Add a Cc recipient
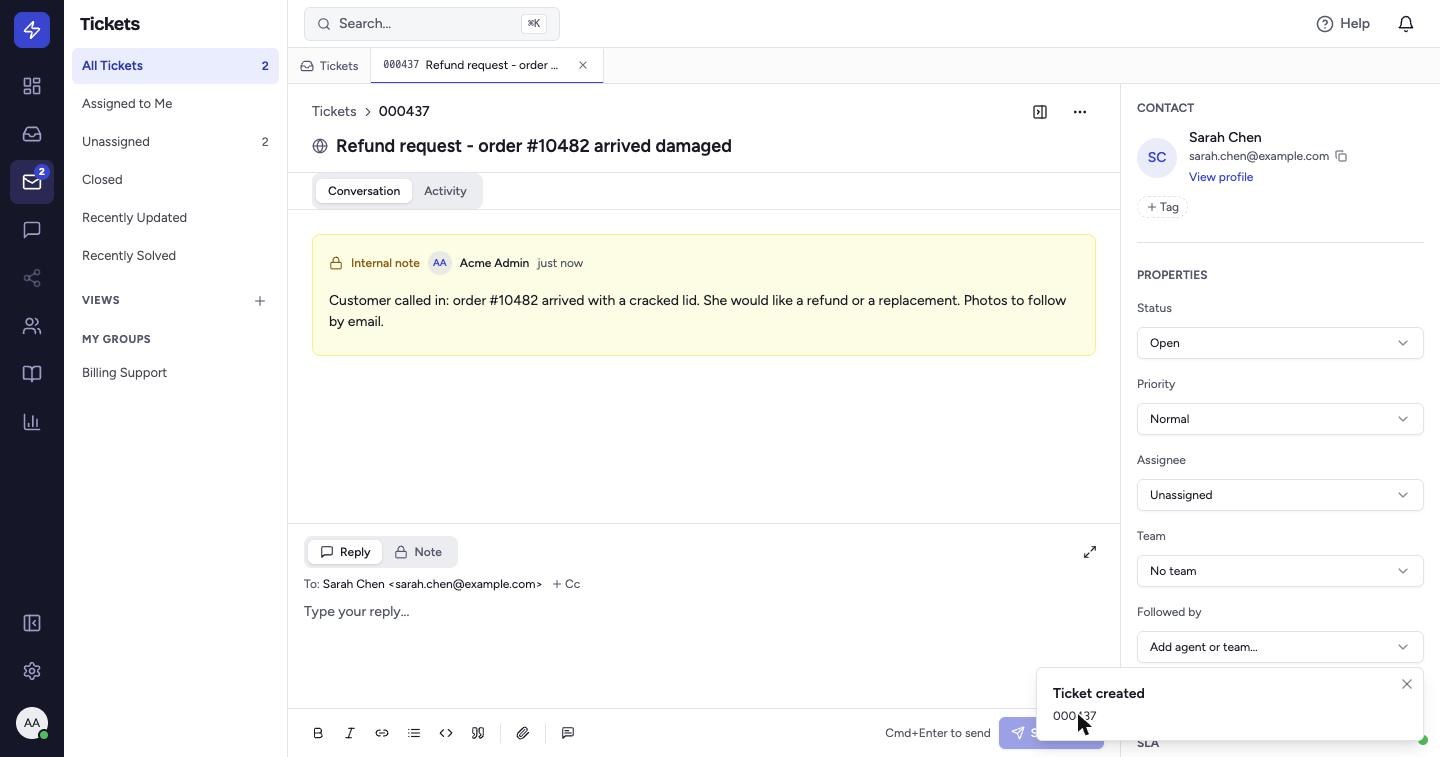This screenshot has width=1440, height=757. [566, 584]
